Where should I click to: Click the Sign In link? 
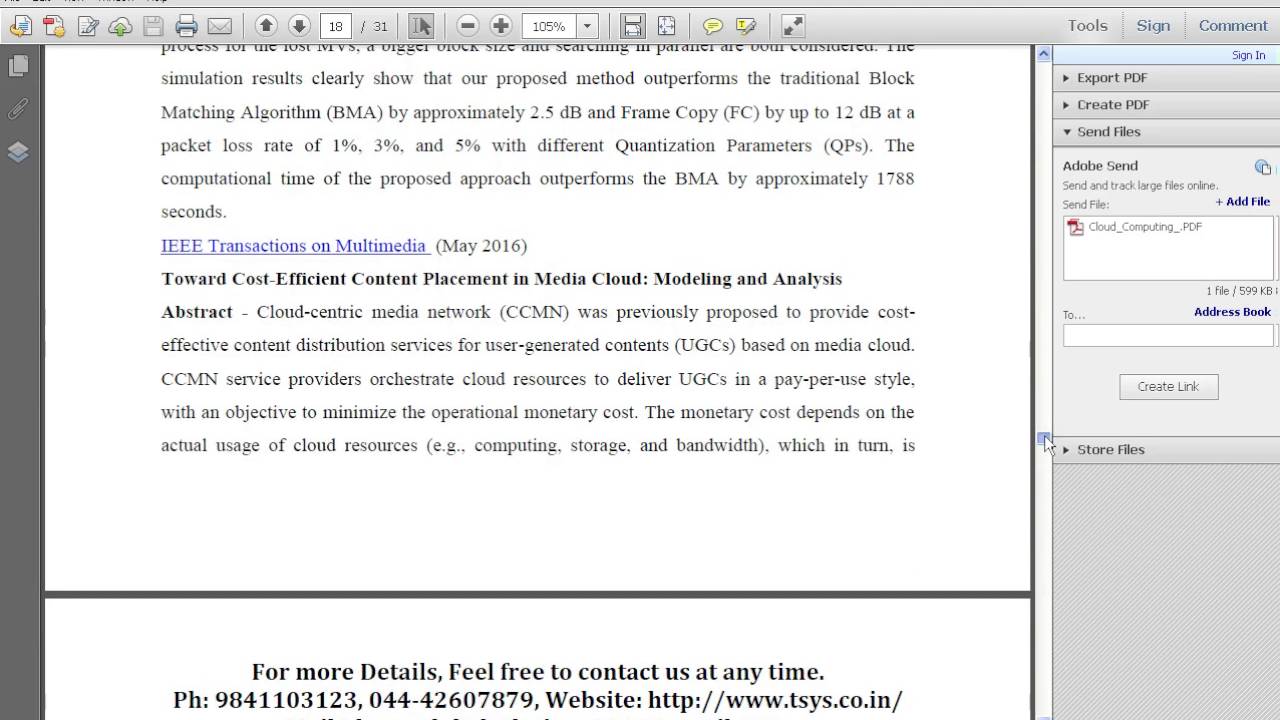tap(1248, 55)
